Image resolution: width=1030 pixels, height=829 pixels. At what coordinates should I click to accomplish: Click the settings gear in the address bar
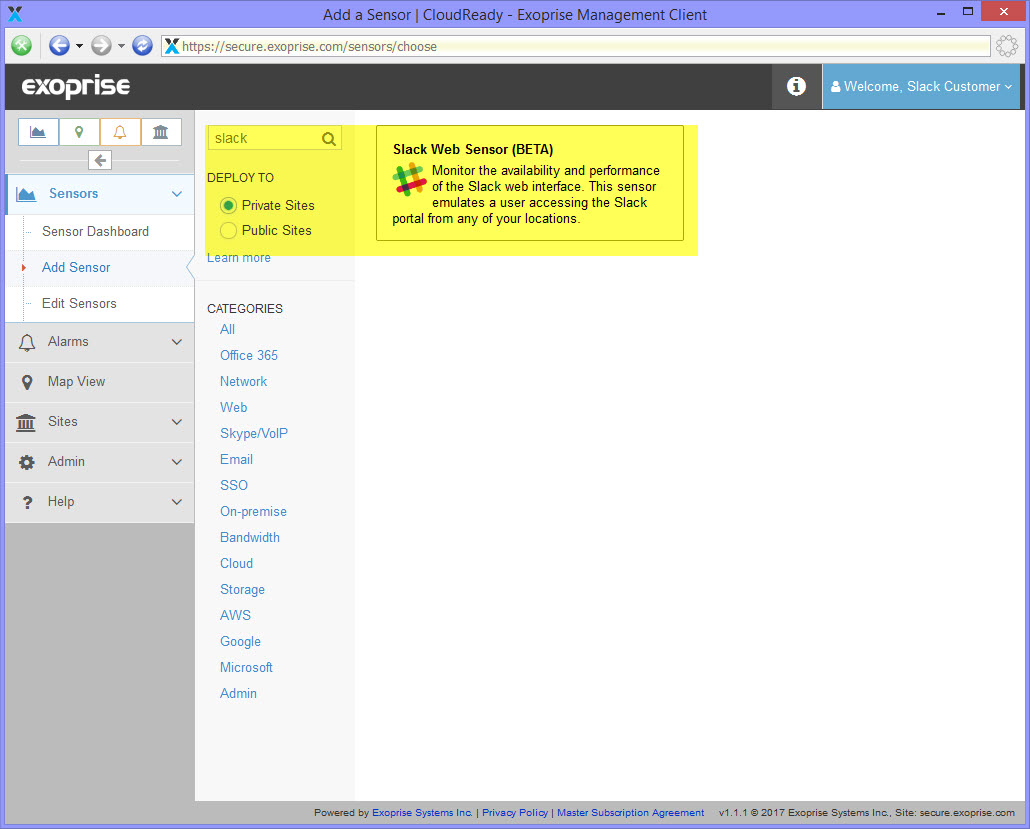pos(1006,46)
